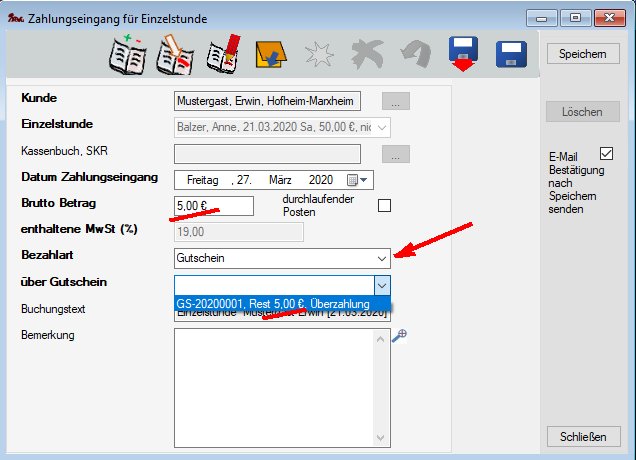Click the browse button next to Kunde
Viewport: 636px width, 460px height.
coord(397,102)
